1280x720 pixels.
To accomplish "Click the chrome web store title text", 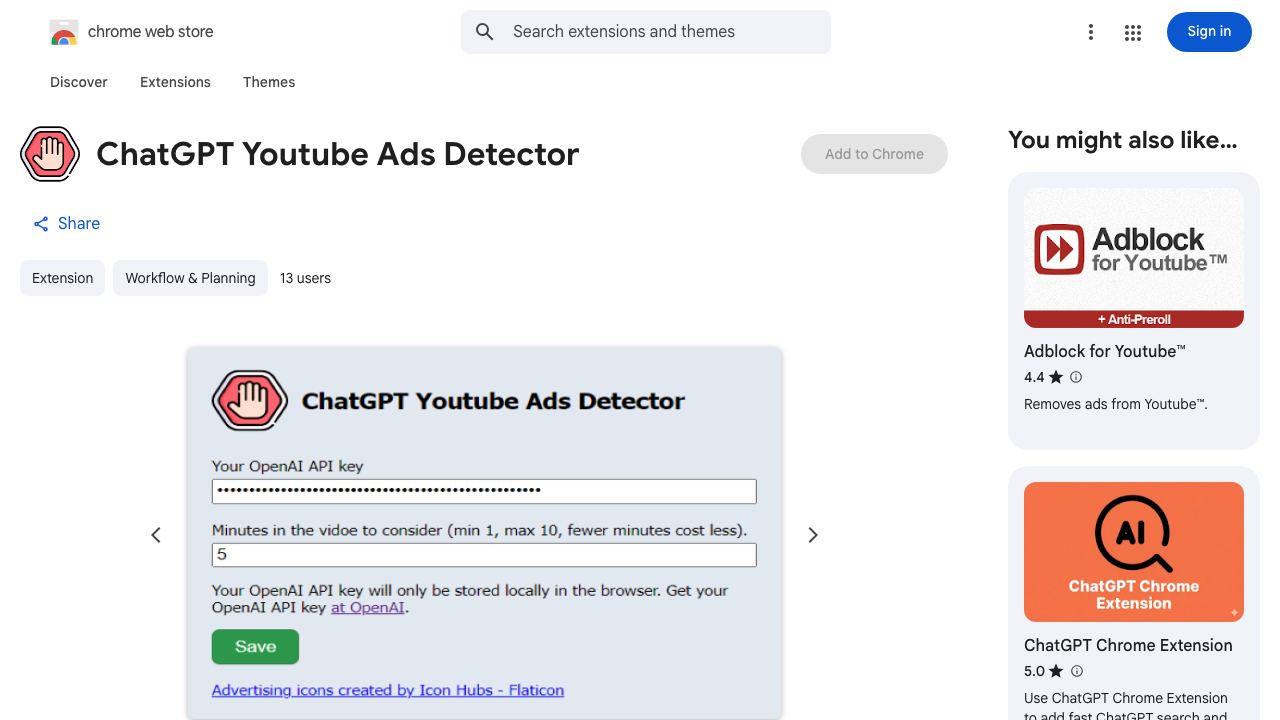I will click(151, 32).
